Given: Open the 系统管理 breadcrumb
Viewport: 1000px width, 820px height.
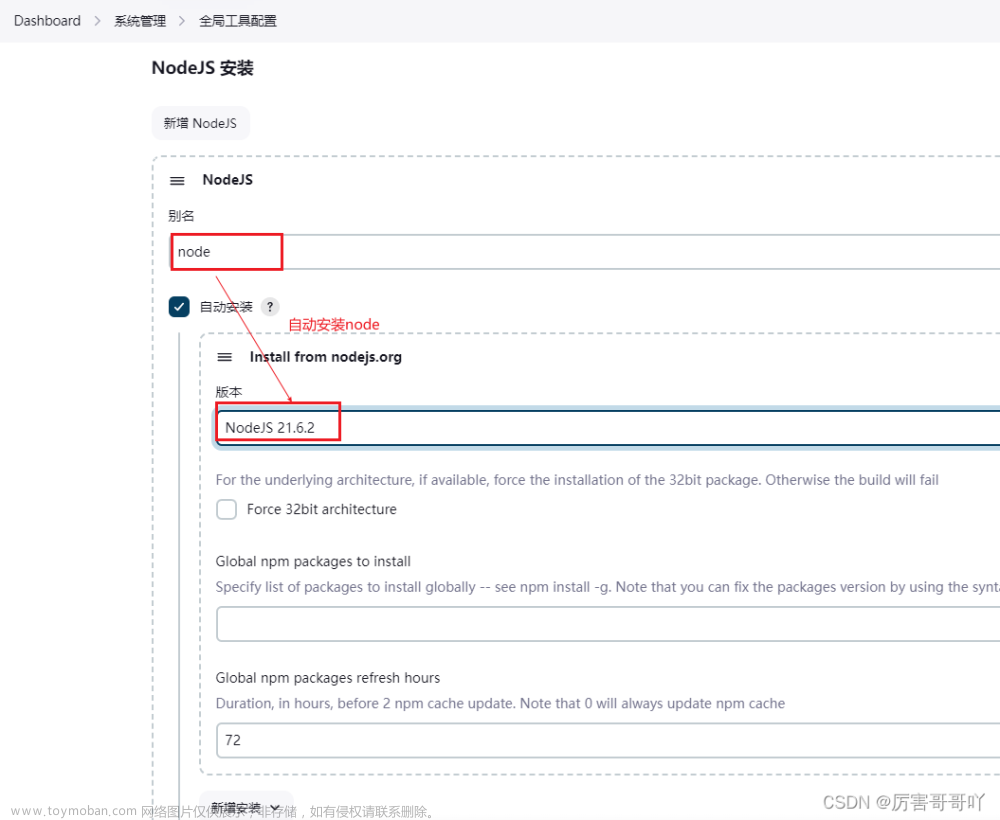Looking at the screenshot, I should (x=140, y=21).
